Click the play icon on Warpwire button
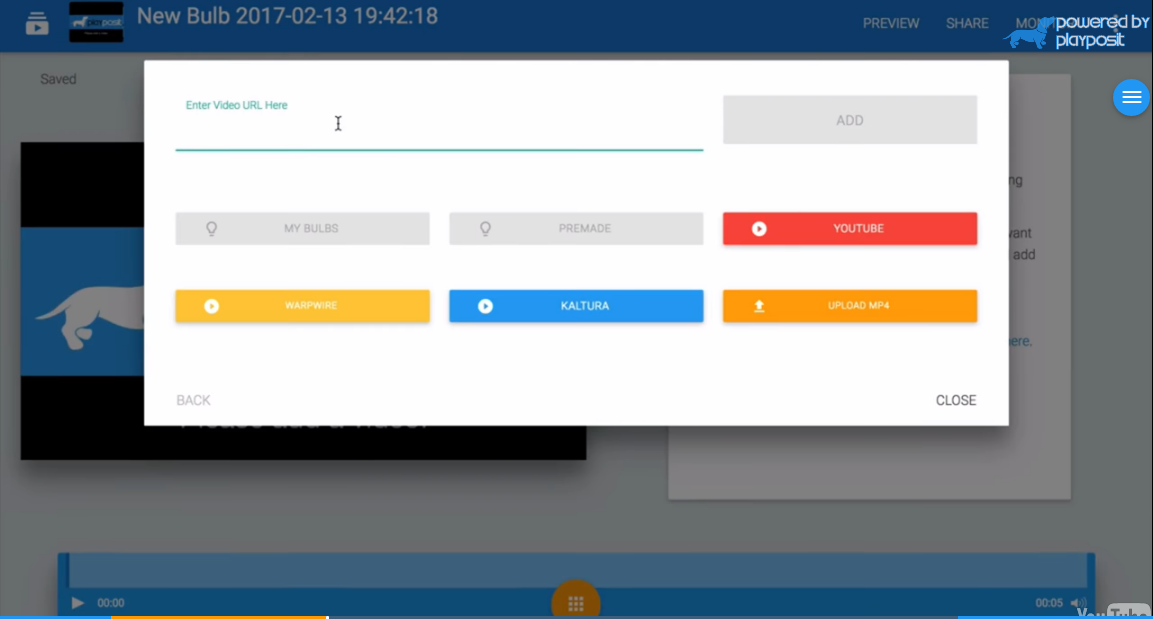The image size is (1153, 619). (212, 306)
